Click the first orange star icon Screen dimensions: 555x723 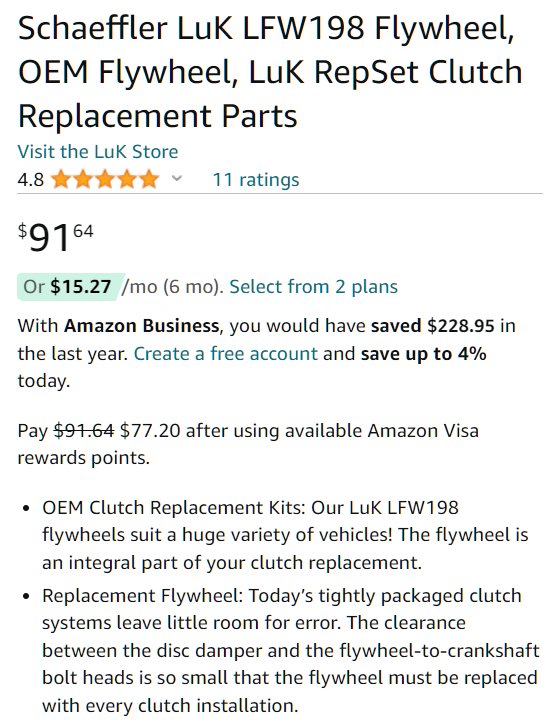coord(61,179)
